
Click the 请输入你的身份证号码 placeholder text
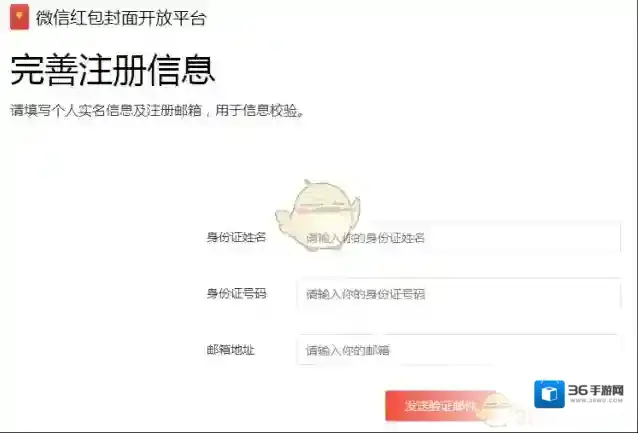pyautogui.click(x=365, y=294)
